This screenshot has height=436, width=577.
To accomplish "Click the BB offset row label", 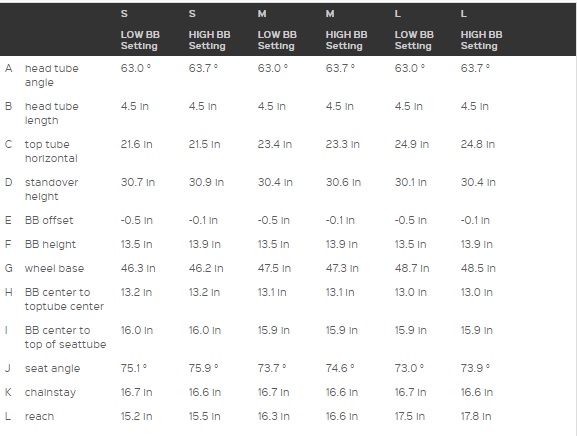I will [49, 220].
